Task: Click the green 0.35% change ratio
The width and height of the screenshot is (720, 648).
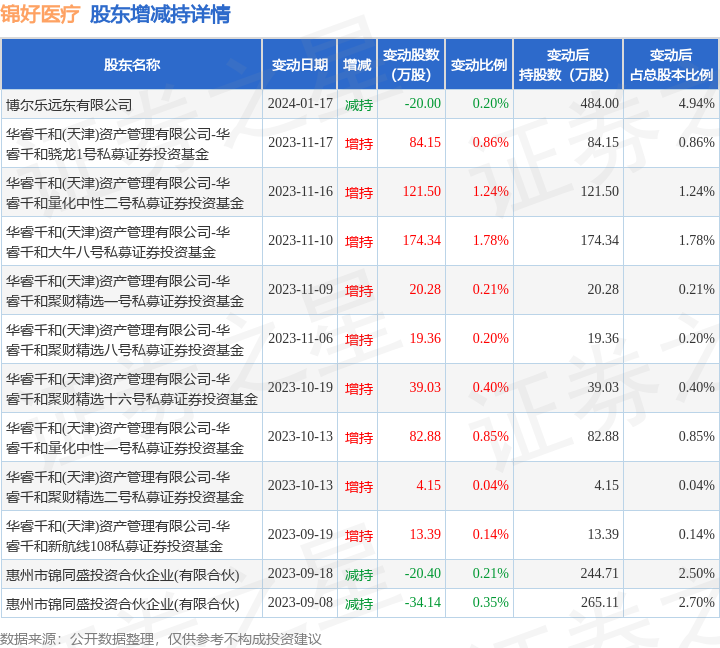Action: (490, 604)
